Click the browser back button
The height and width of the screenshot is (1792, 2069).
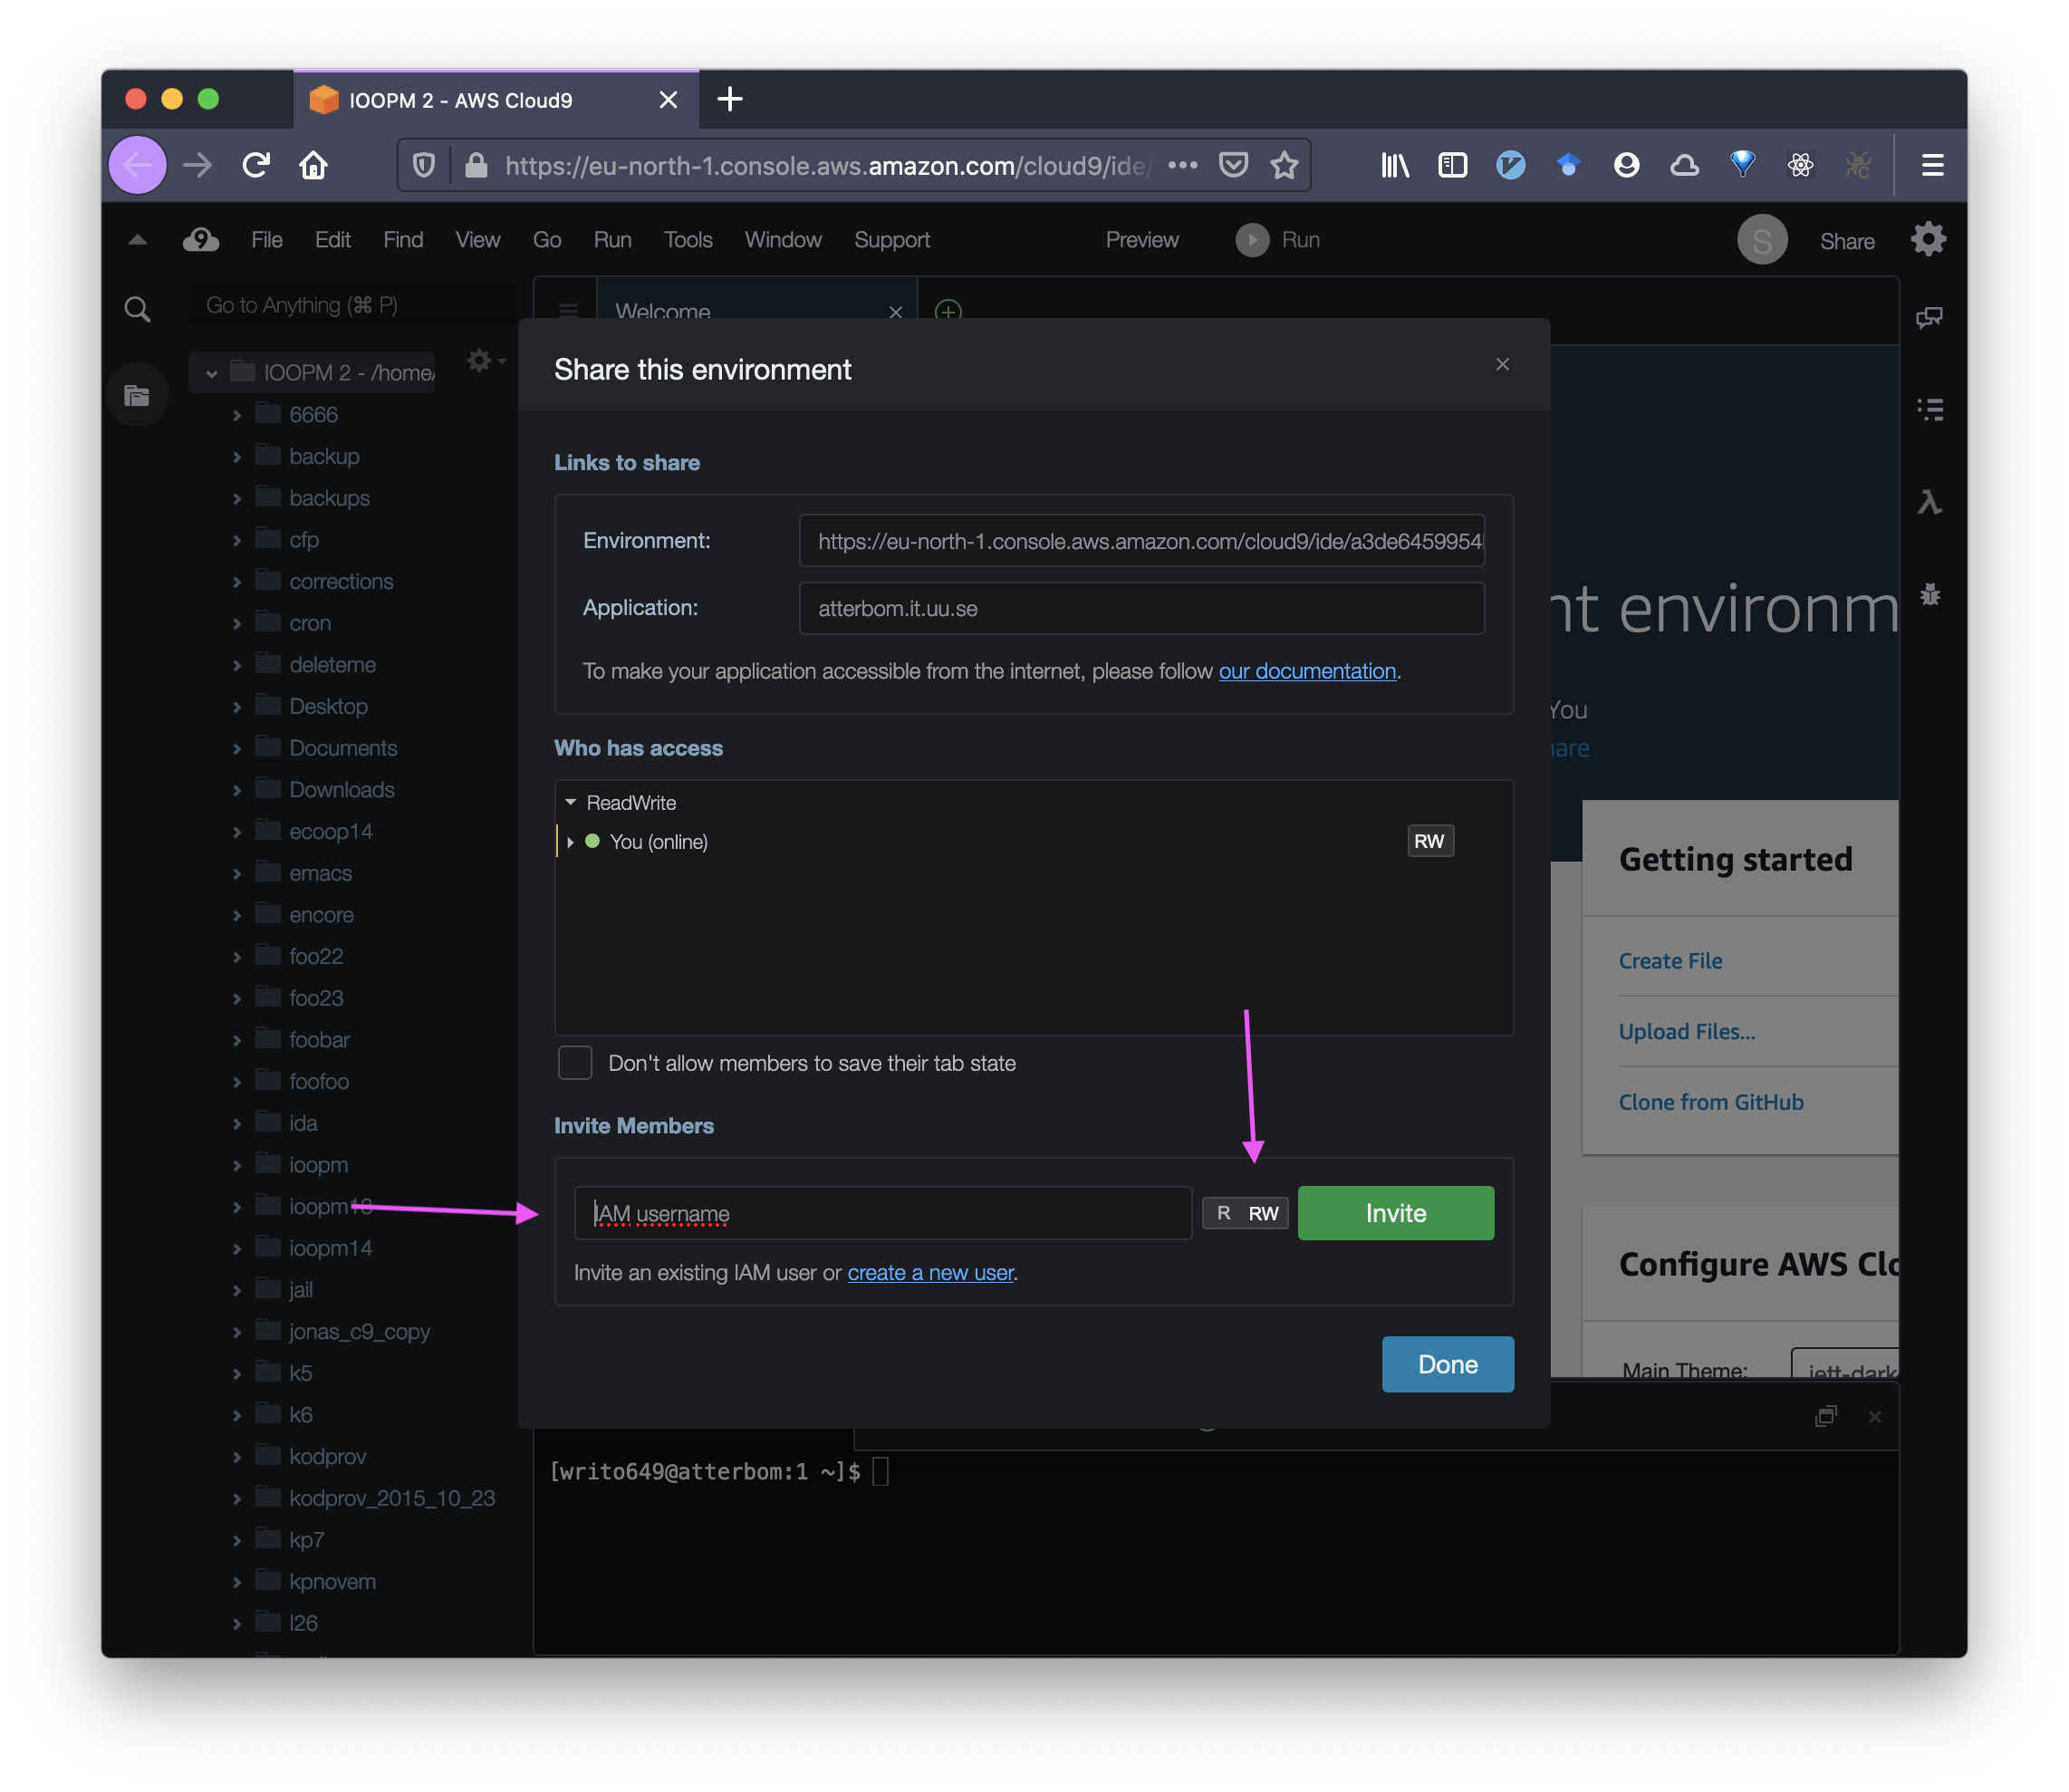tap(138, 165)
